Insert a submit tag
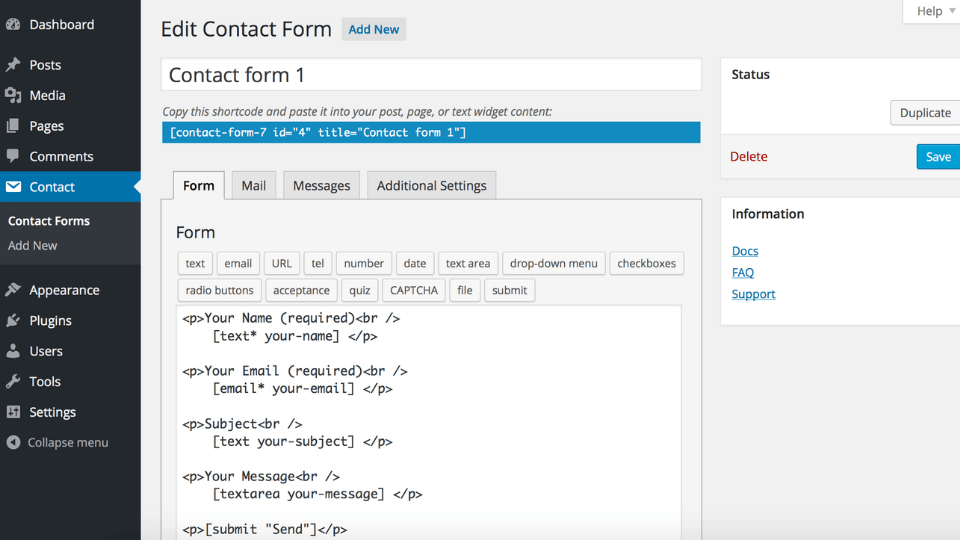 (x=509, y=290)
